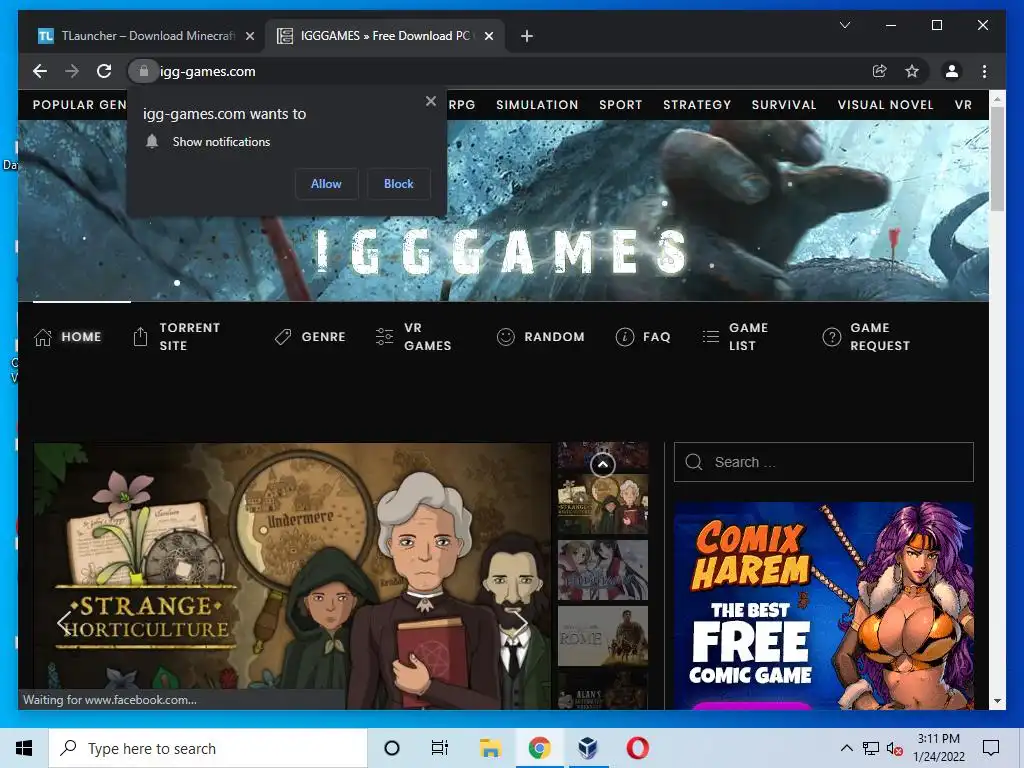Open the Chrome profile avatar
Viewport: 1024px width, 768px height.
pyautogui.click(x=952, y=71)
